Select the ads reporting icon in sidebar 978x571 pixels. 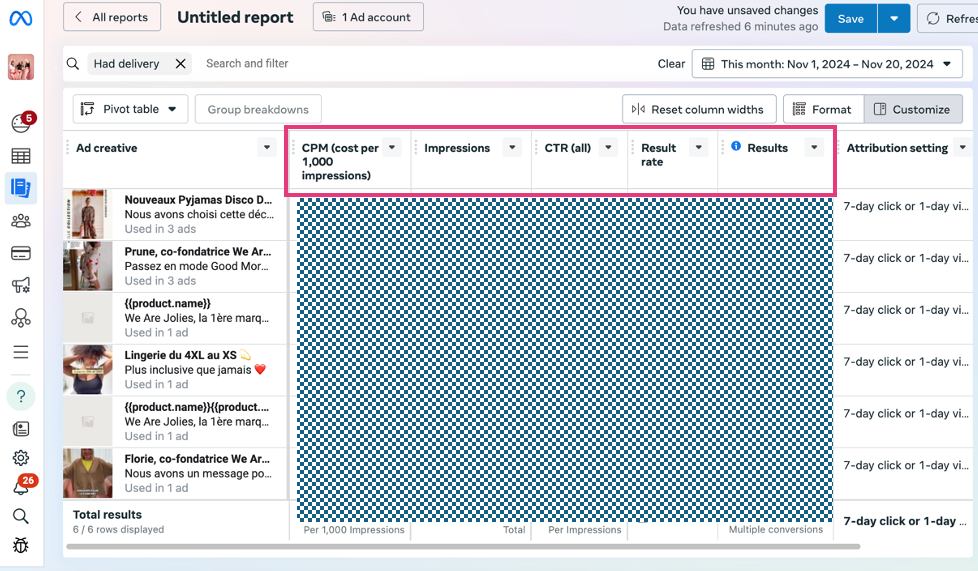[21, 188]
